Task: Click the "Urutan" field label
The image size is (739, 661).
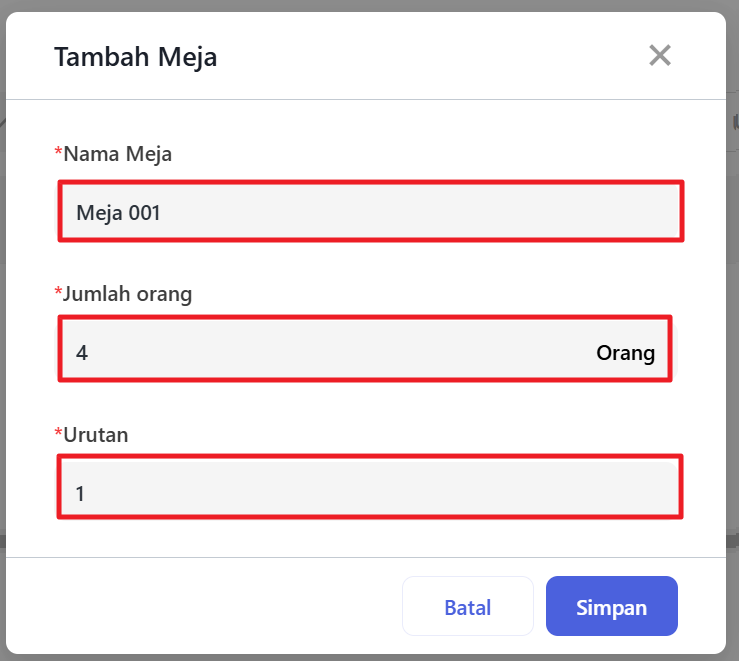Action: click(95, 434)
